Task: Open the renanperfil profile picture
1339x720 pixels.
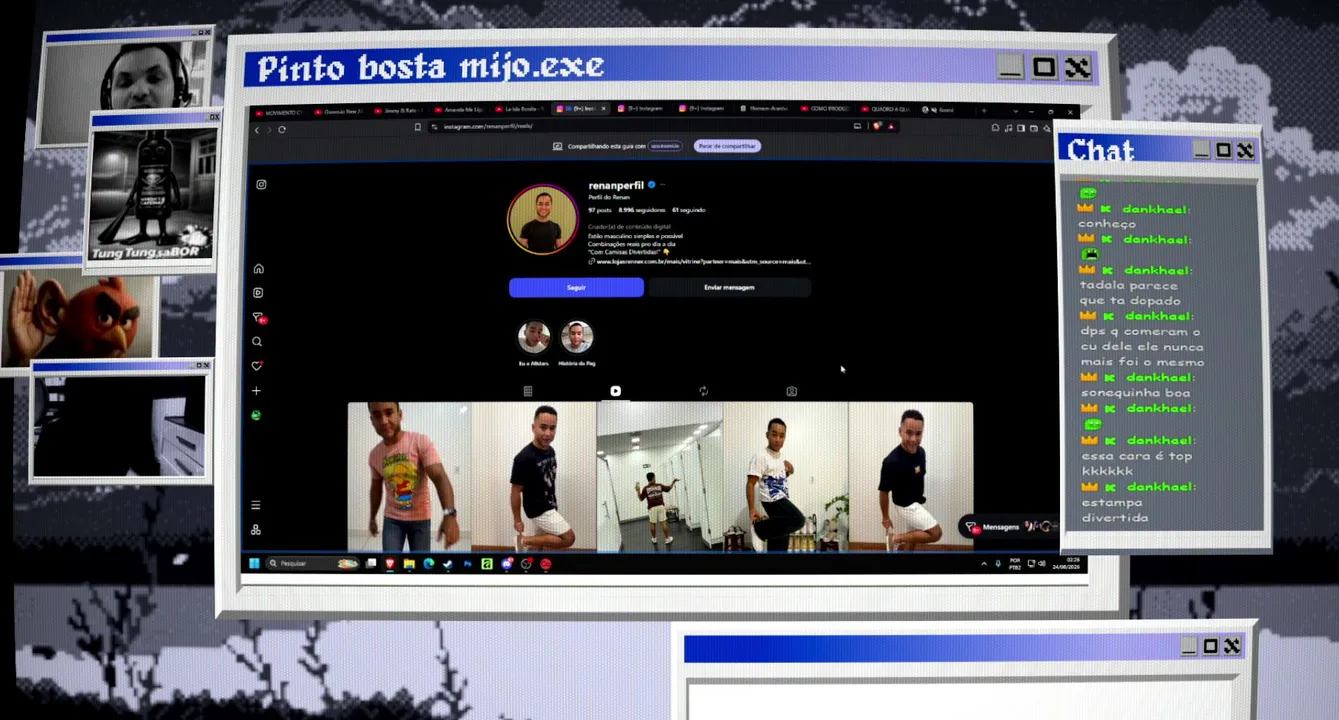Action: (542, 219)
